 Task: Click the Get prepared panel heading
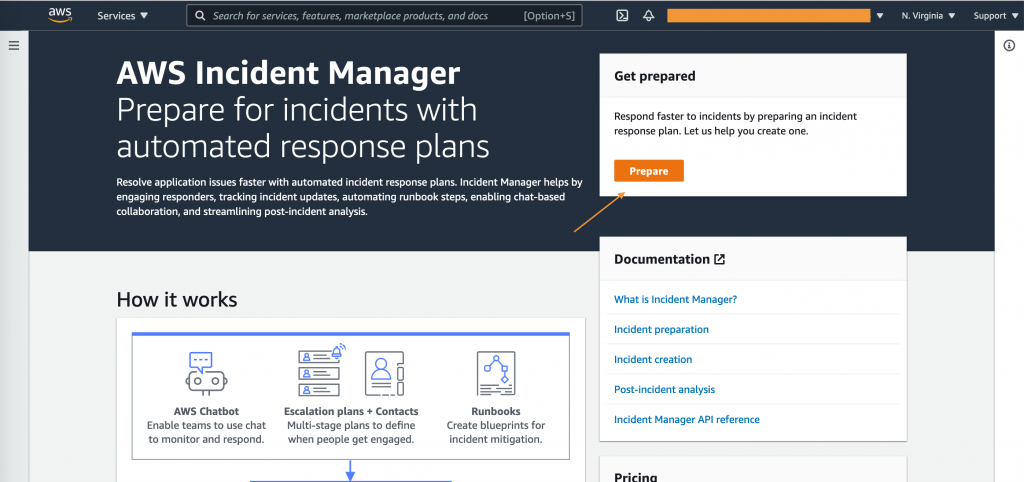click(x=654, y=76)
